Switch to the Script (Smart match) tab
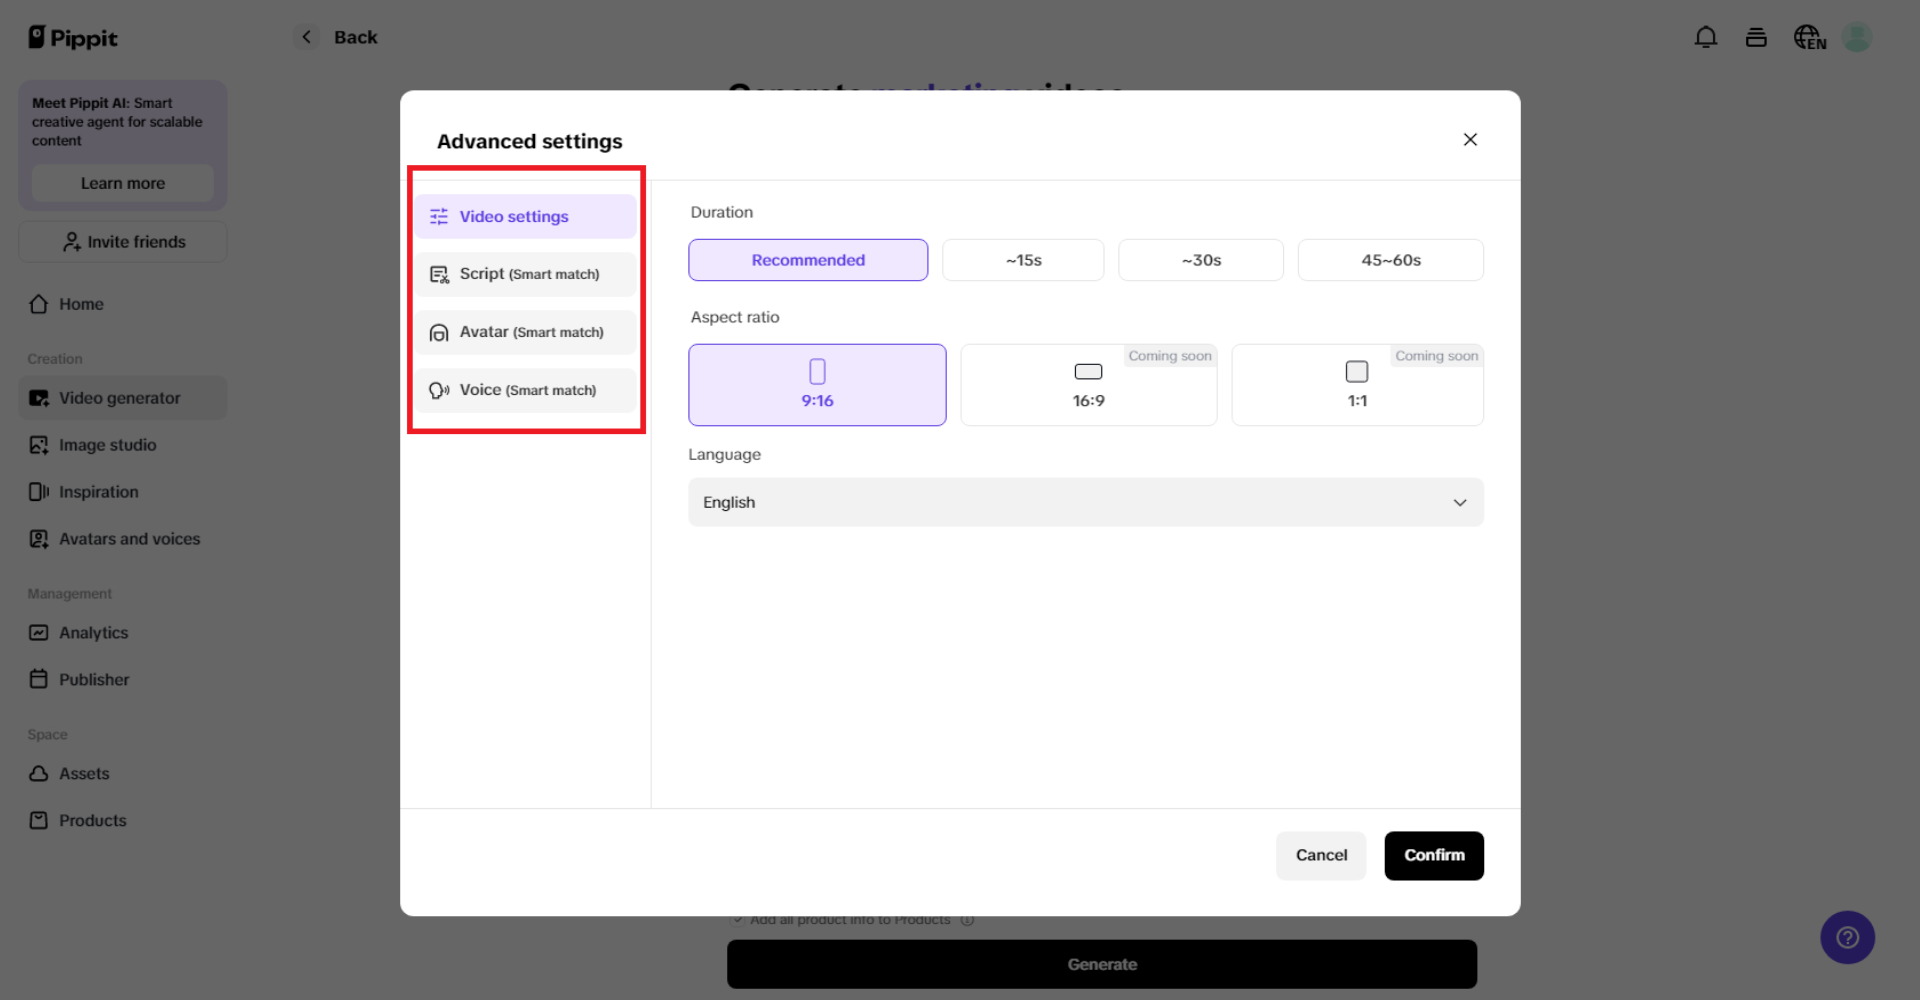This screenshot has width=1920, height=1000. coord(526,273)
